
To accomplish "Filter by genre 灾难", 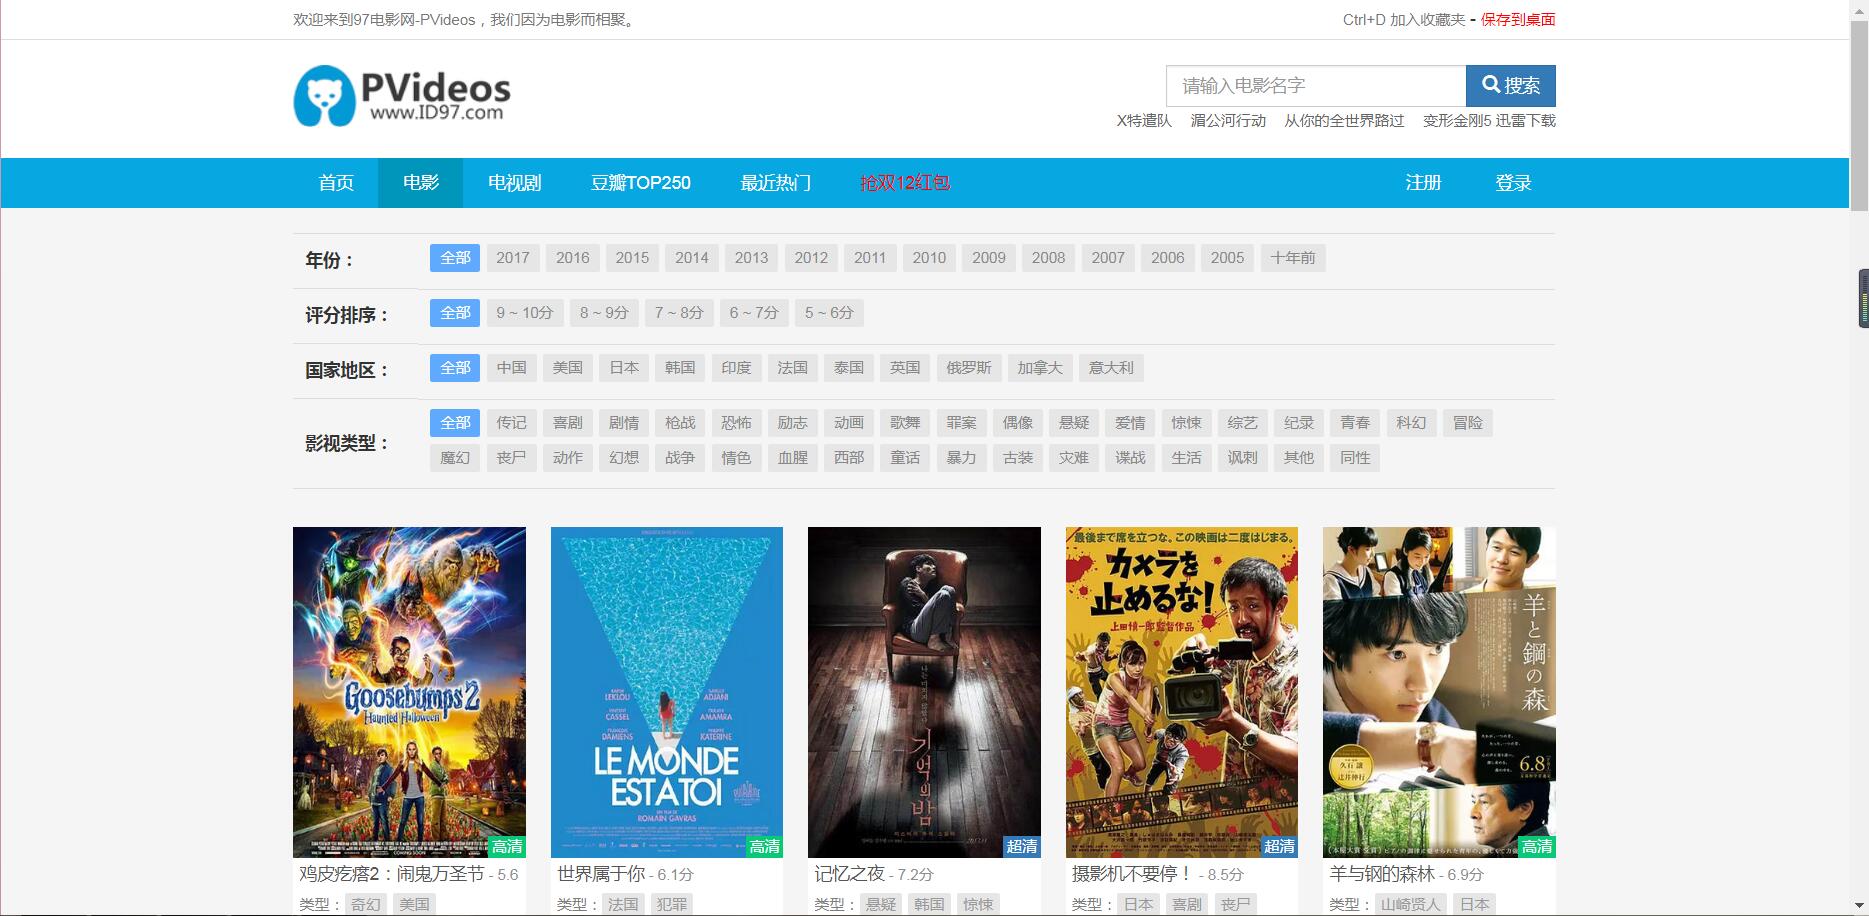I will tap(1074, 458).
